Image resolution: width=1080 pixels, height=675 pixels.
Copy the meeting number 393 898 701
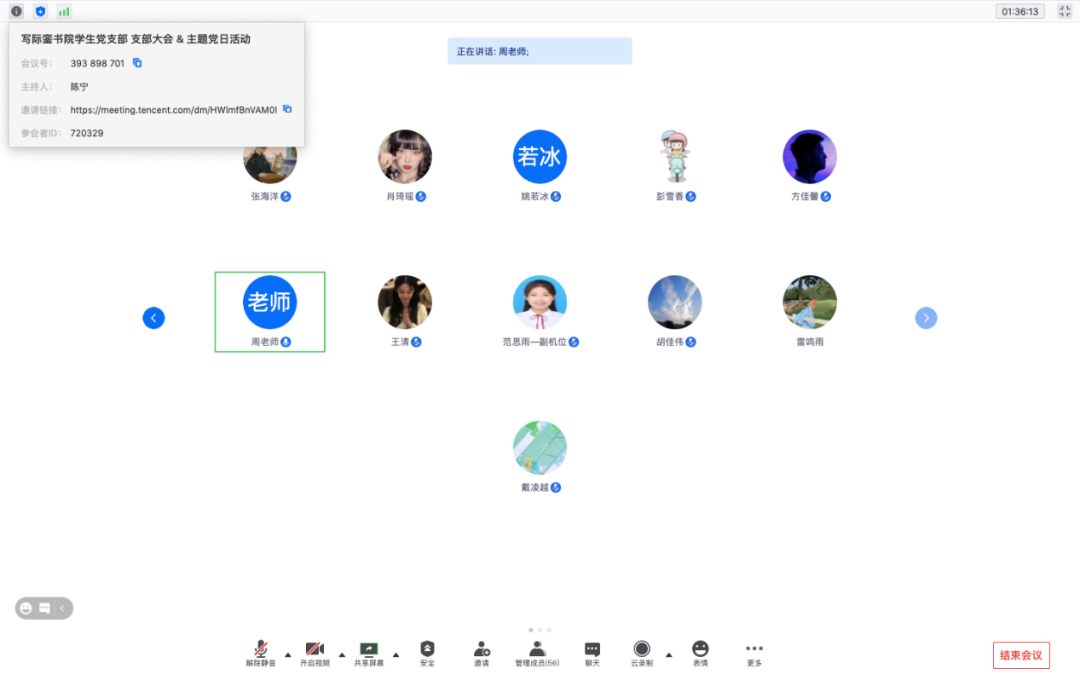click(138, 63)
